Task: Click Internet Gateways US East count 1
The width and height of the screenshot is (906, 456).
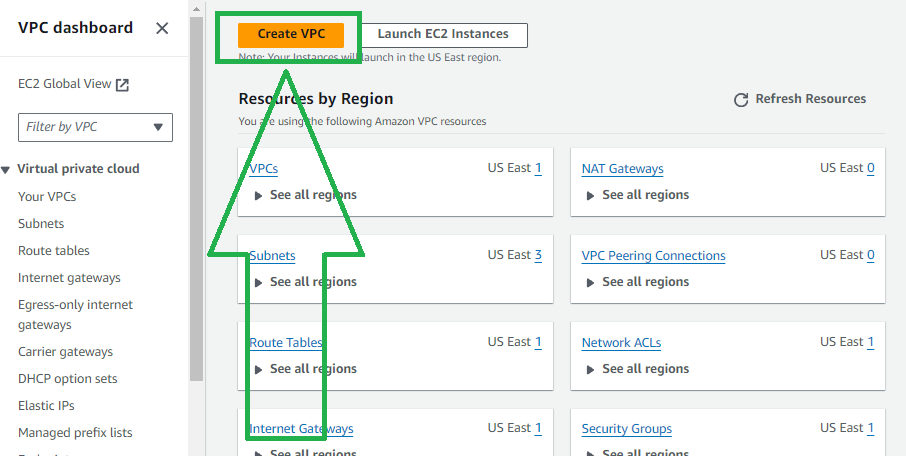Action: click(x=538, y=428)
